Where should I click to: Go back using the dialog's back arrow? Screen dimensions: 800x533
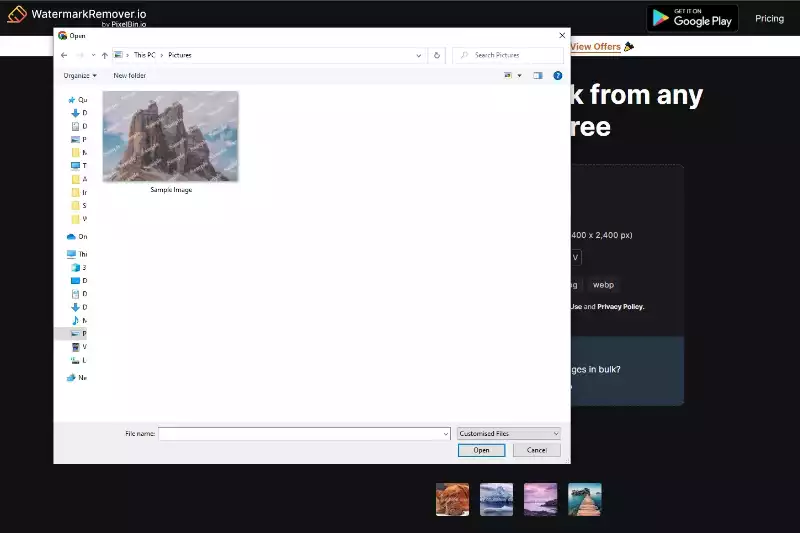pyautogui.click(x=64, y=55)
